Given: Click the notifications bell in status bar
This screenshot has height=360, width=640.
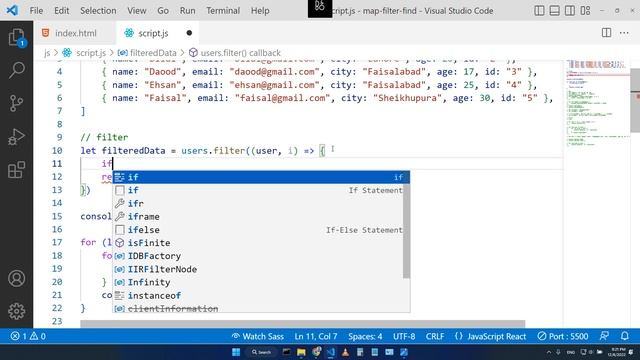Looking at the screenshot, I should [624, 336].
